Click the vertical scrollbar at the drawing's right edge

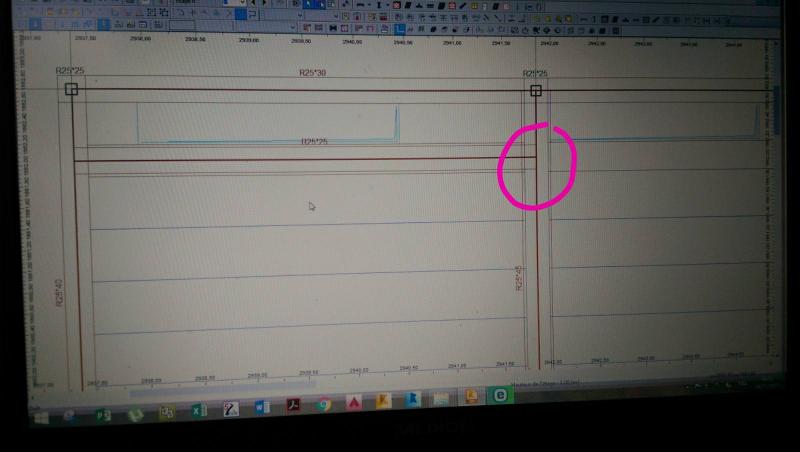click(x=778, y=110)
